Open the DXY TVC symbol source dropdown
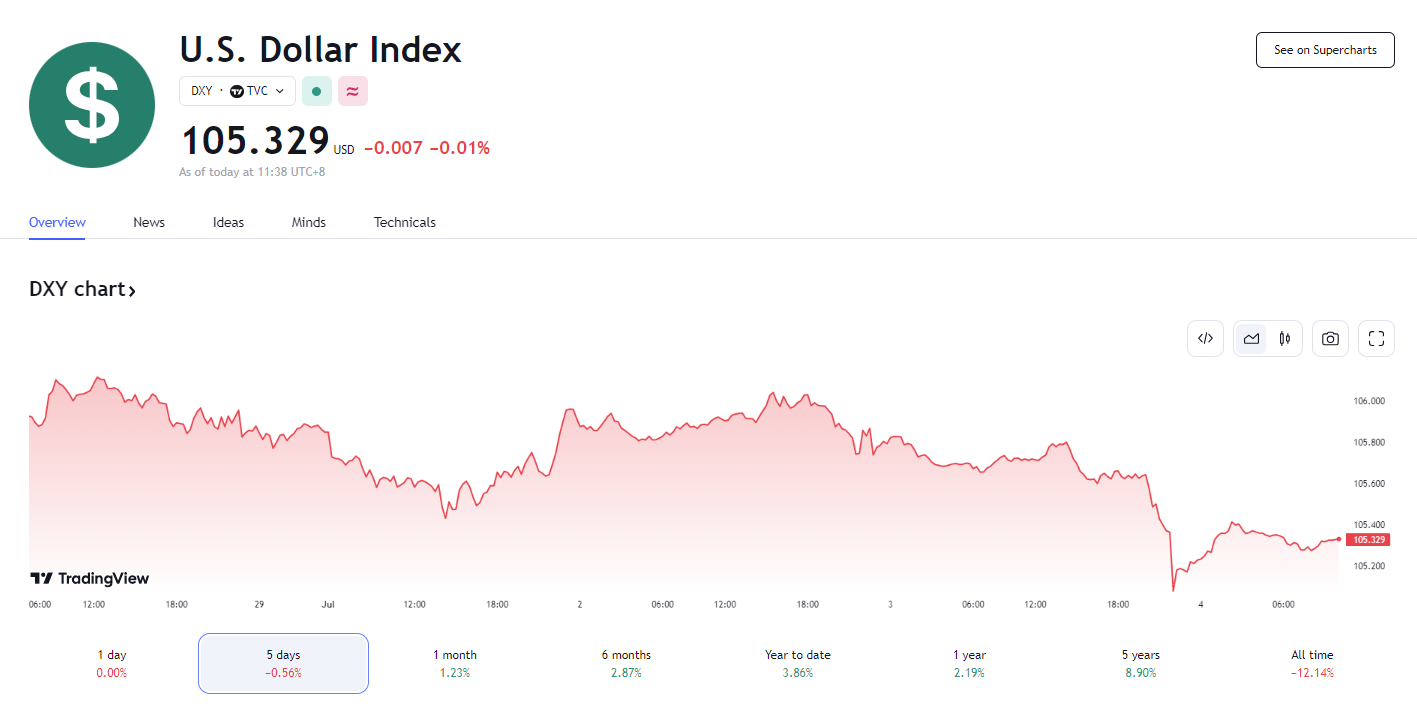The height and width of the screenshot is (717, 1417). (237, 91)
